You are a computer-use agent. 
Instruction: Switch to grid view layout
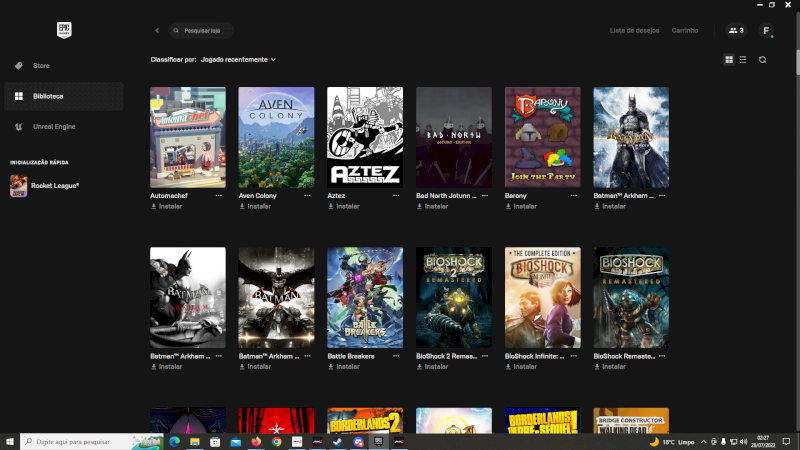tap(729, 60)
